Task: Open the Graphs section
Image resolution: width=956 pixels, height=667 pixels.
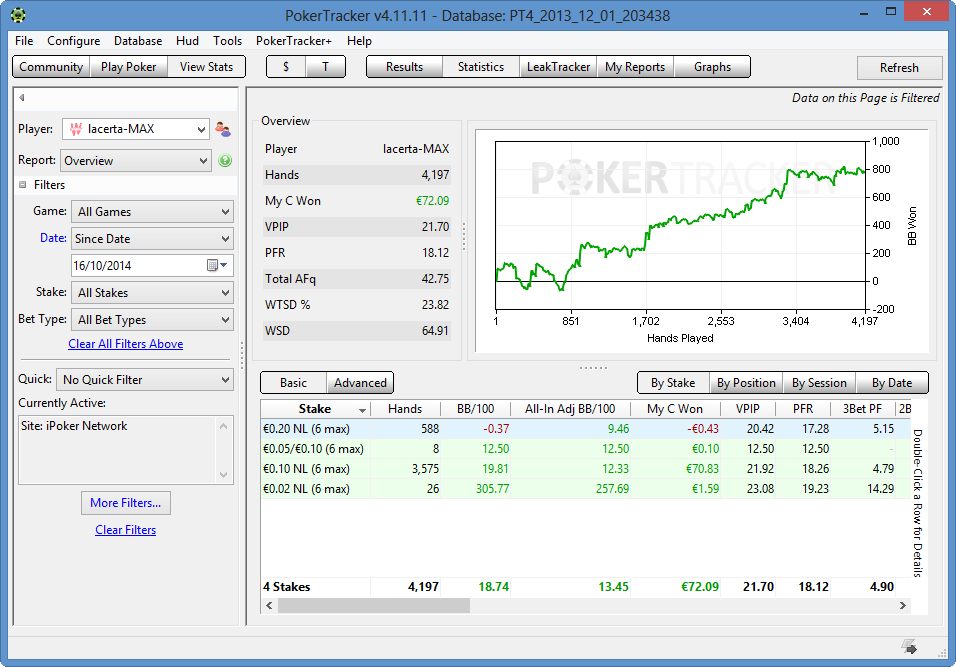Action: 712,67
